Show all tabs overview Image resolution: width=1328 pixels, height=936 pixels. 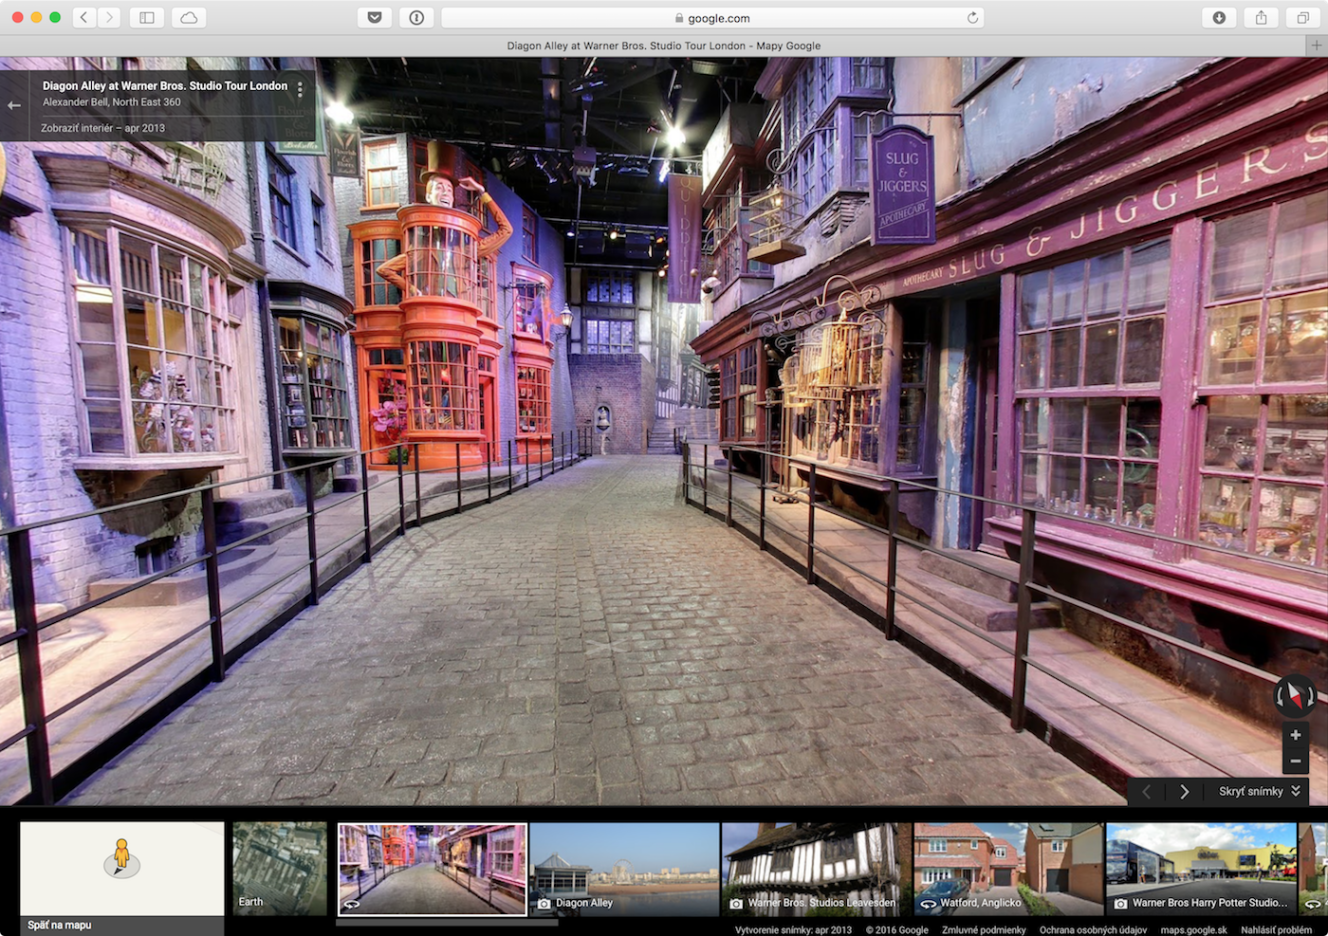tap(1303, 17)
